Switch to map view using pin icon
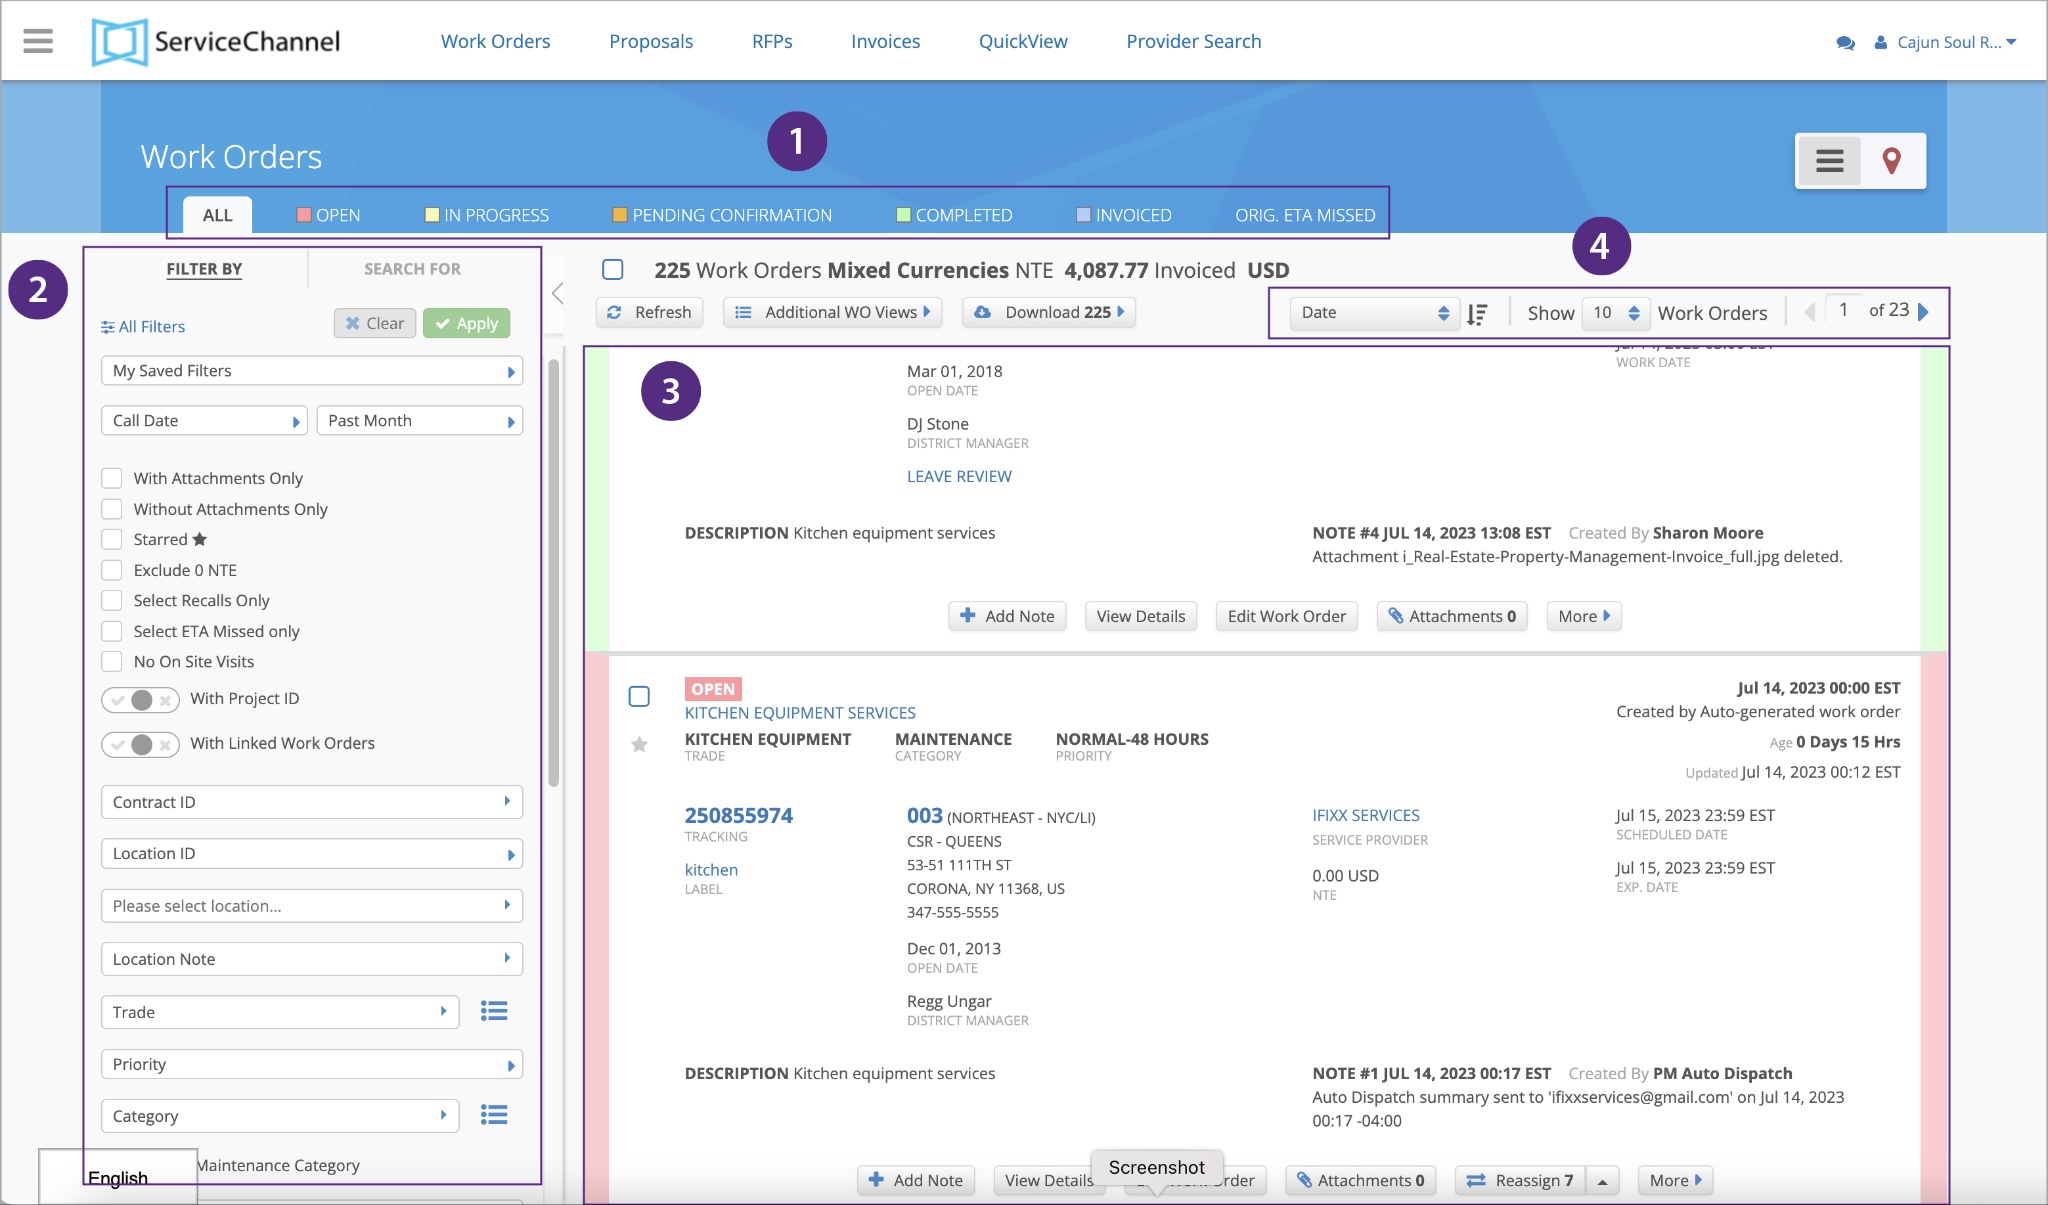Viewport: 2048px width, 1205px height. coord(1892,160)
